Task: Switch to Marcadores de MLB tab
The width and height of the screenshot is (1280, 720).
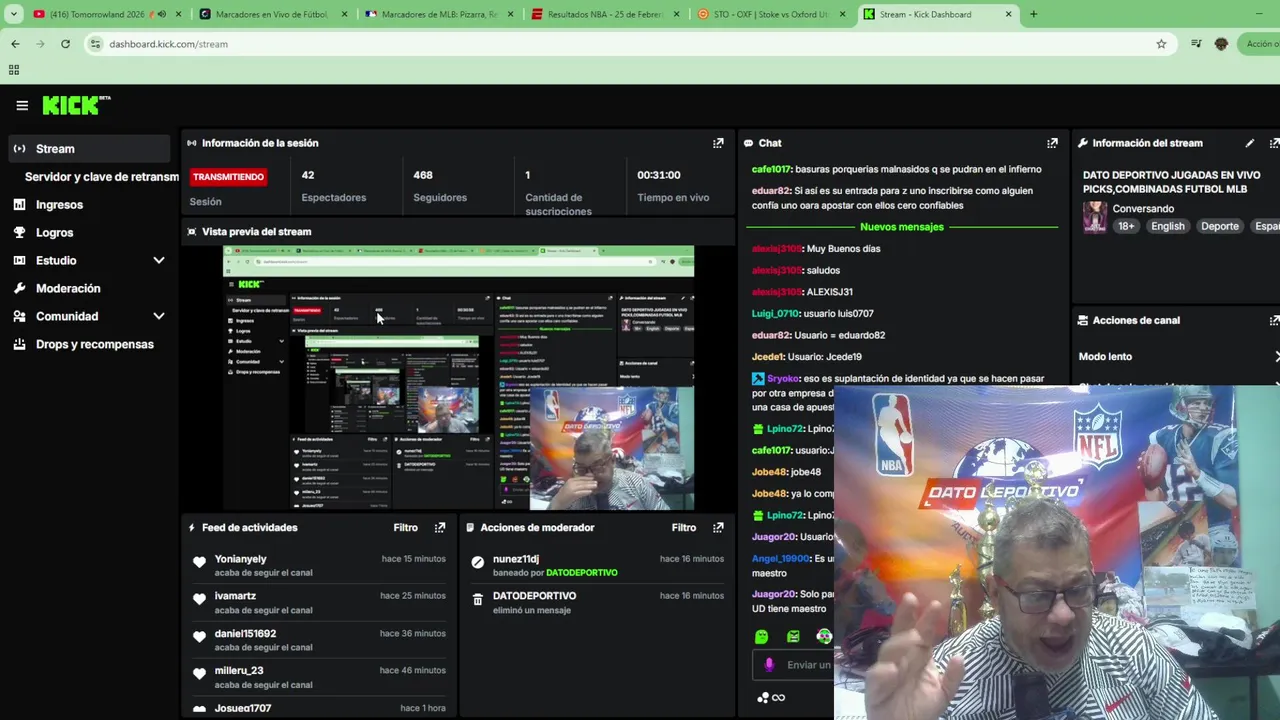Action: pyautogui.click(x=439, y=14)
